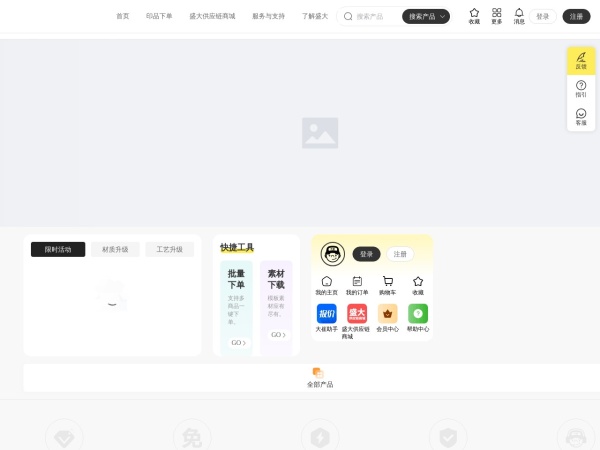Image resolution: width=600 pixels, height=450 pixels.
Task: Click the user avatar icon
Action: coord(333,254)
